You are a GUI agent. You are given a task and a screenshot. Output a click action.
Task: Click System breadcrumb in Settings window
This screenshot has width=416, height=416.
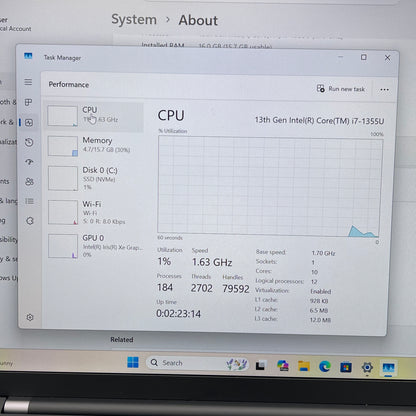(134, 19)
